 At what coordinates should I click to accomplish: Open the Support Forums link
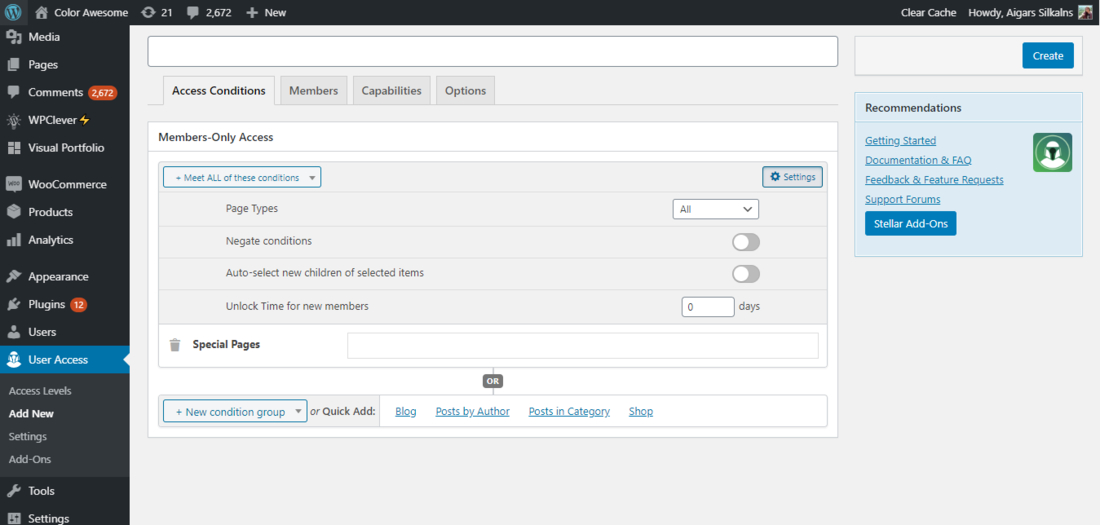pyautogui.click(x=903, y=199)
